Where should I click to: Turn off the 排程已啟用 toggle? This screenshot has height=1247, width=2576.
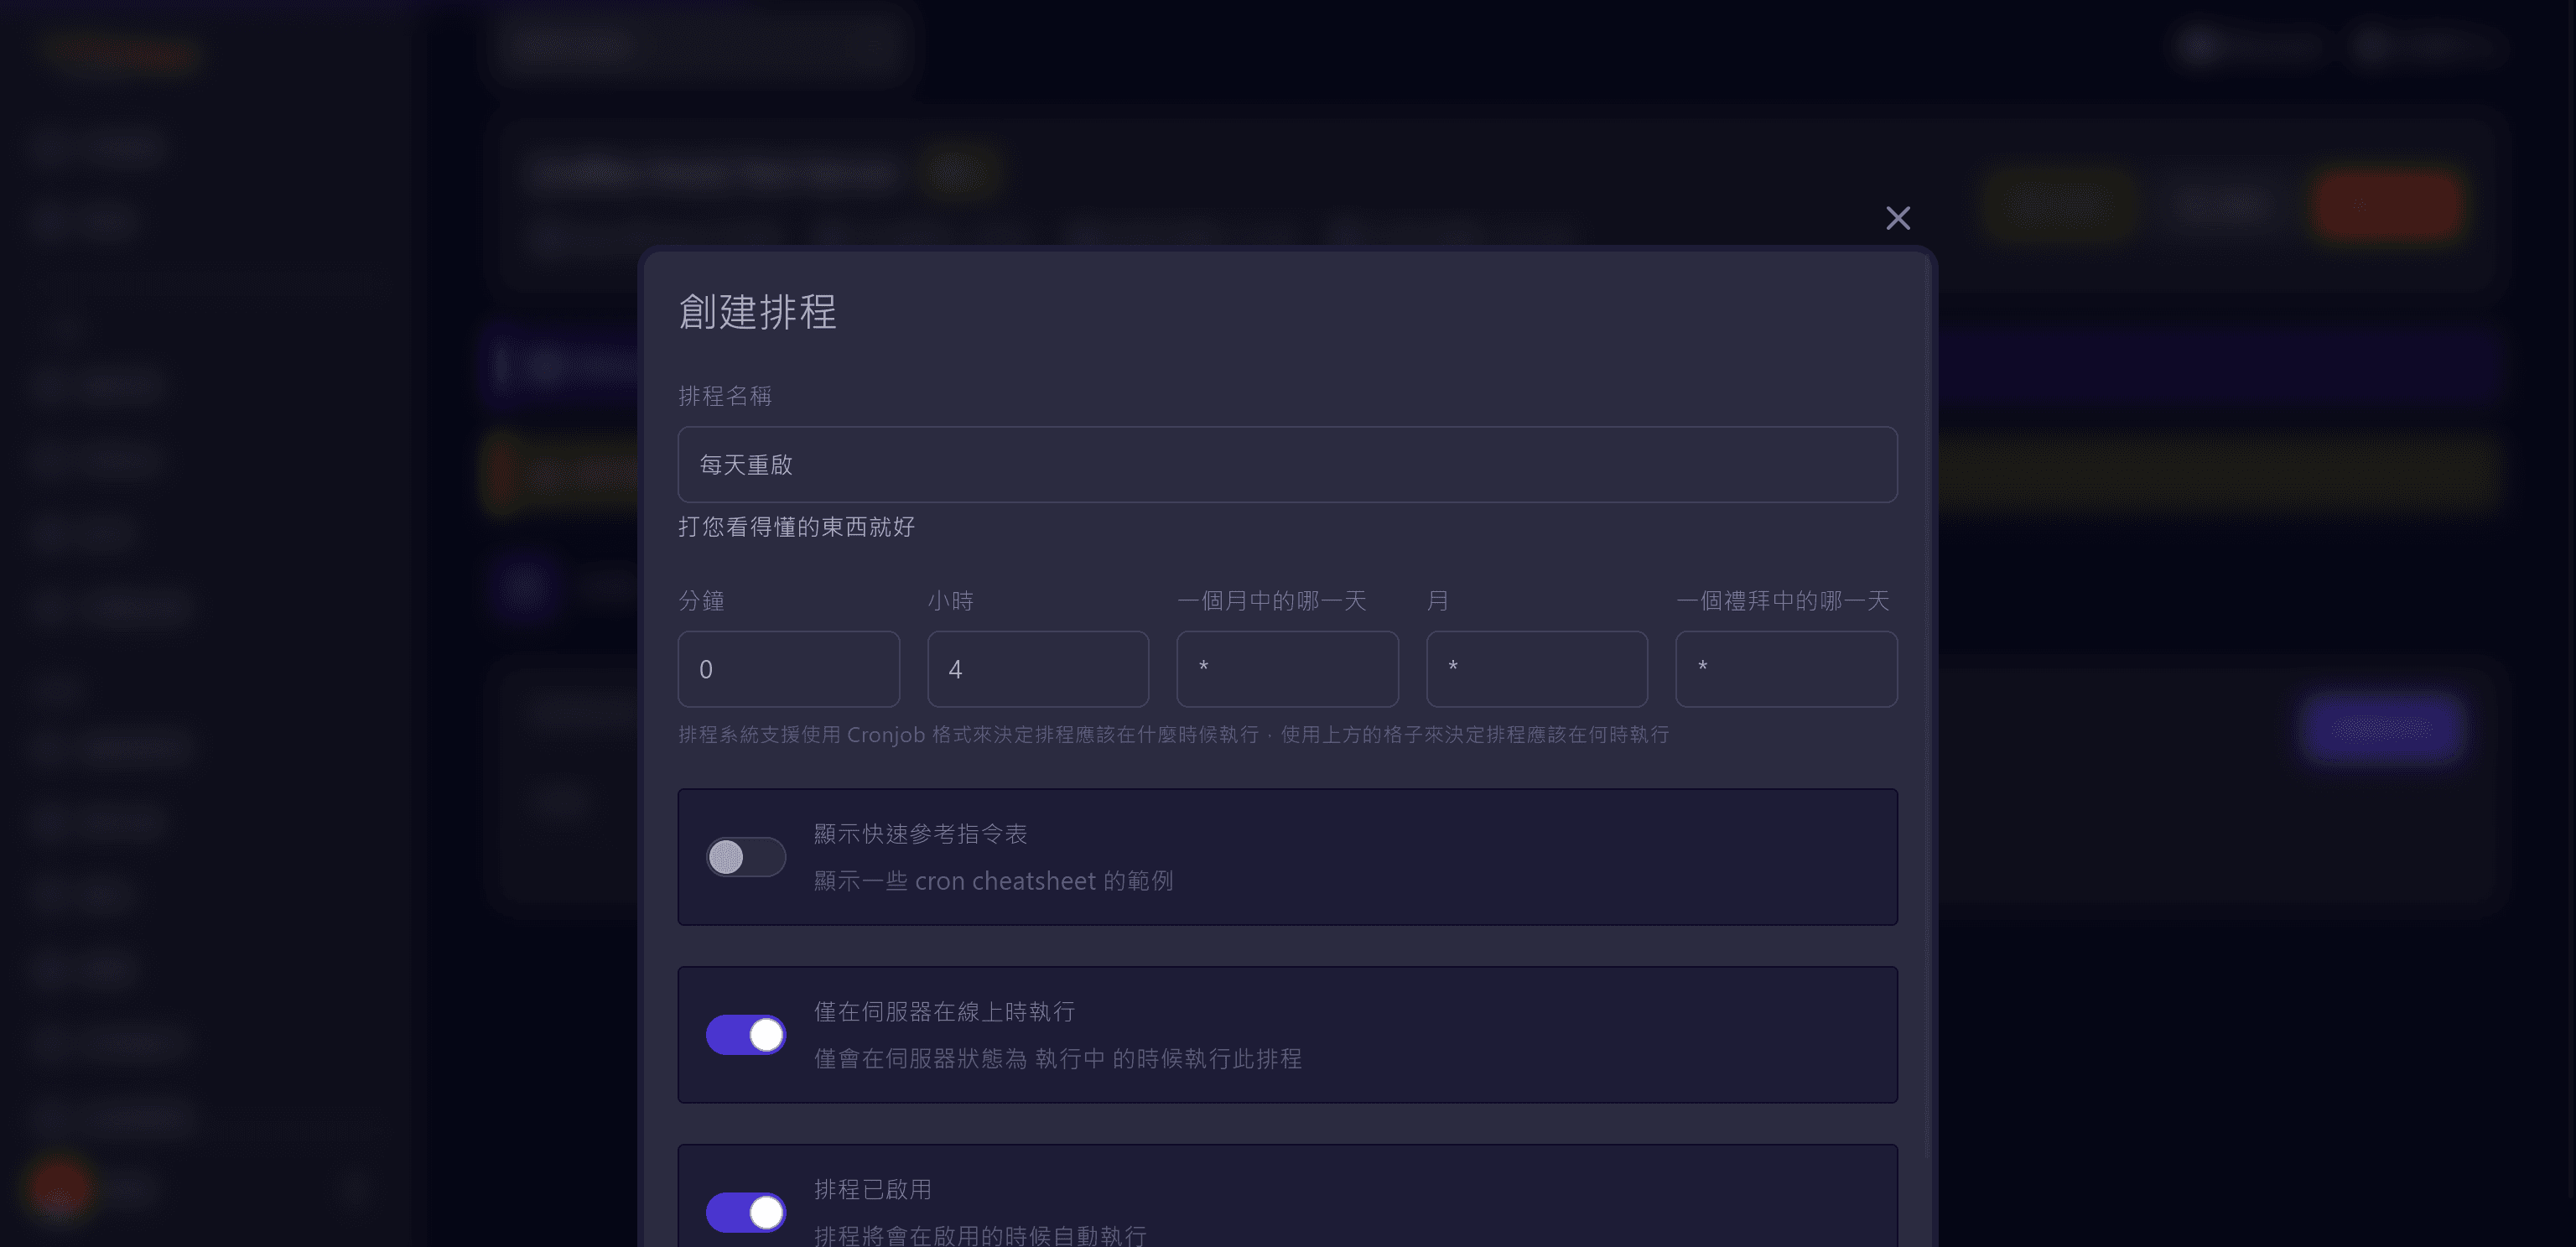coord(746,1212)
